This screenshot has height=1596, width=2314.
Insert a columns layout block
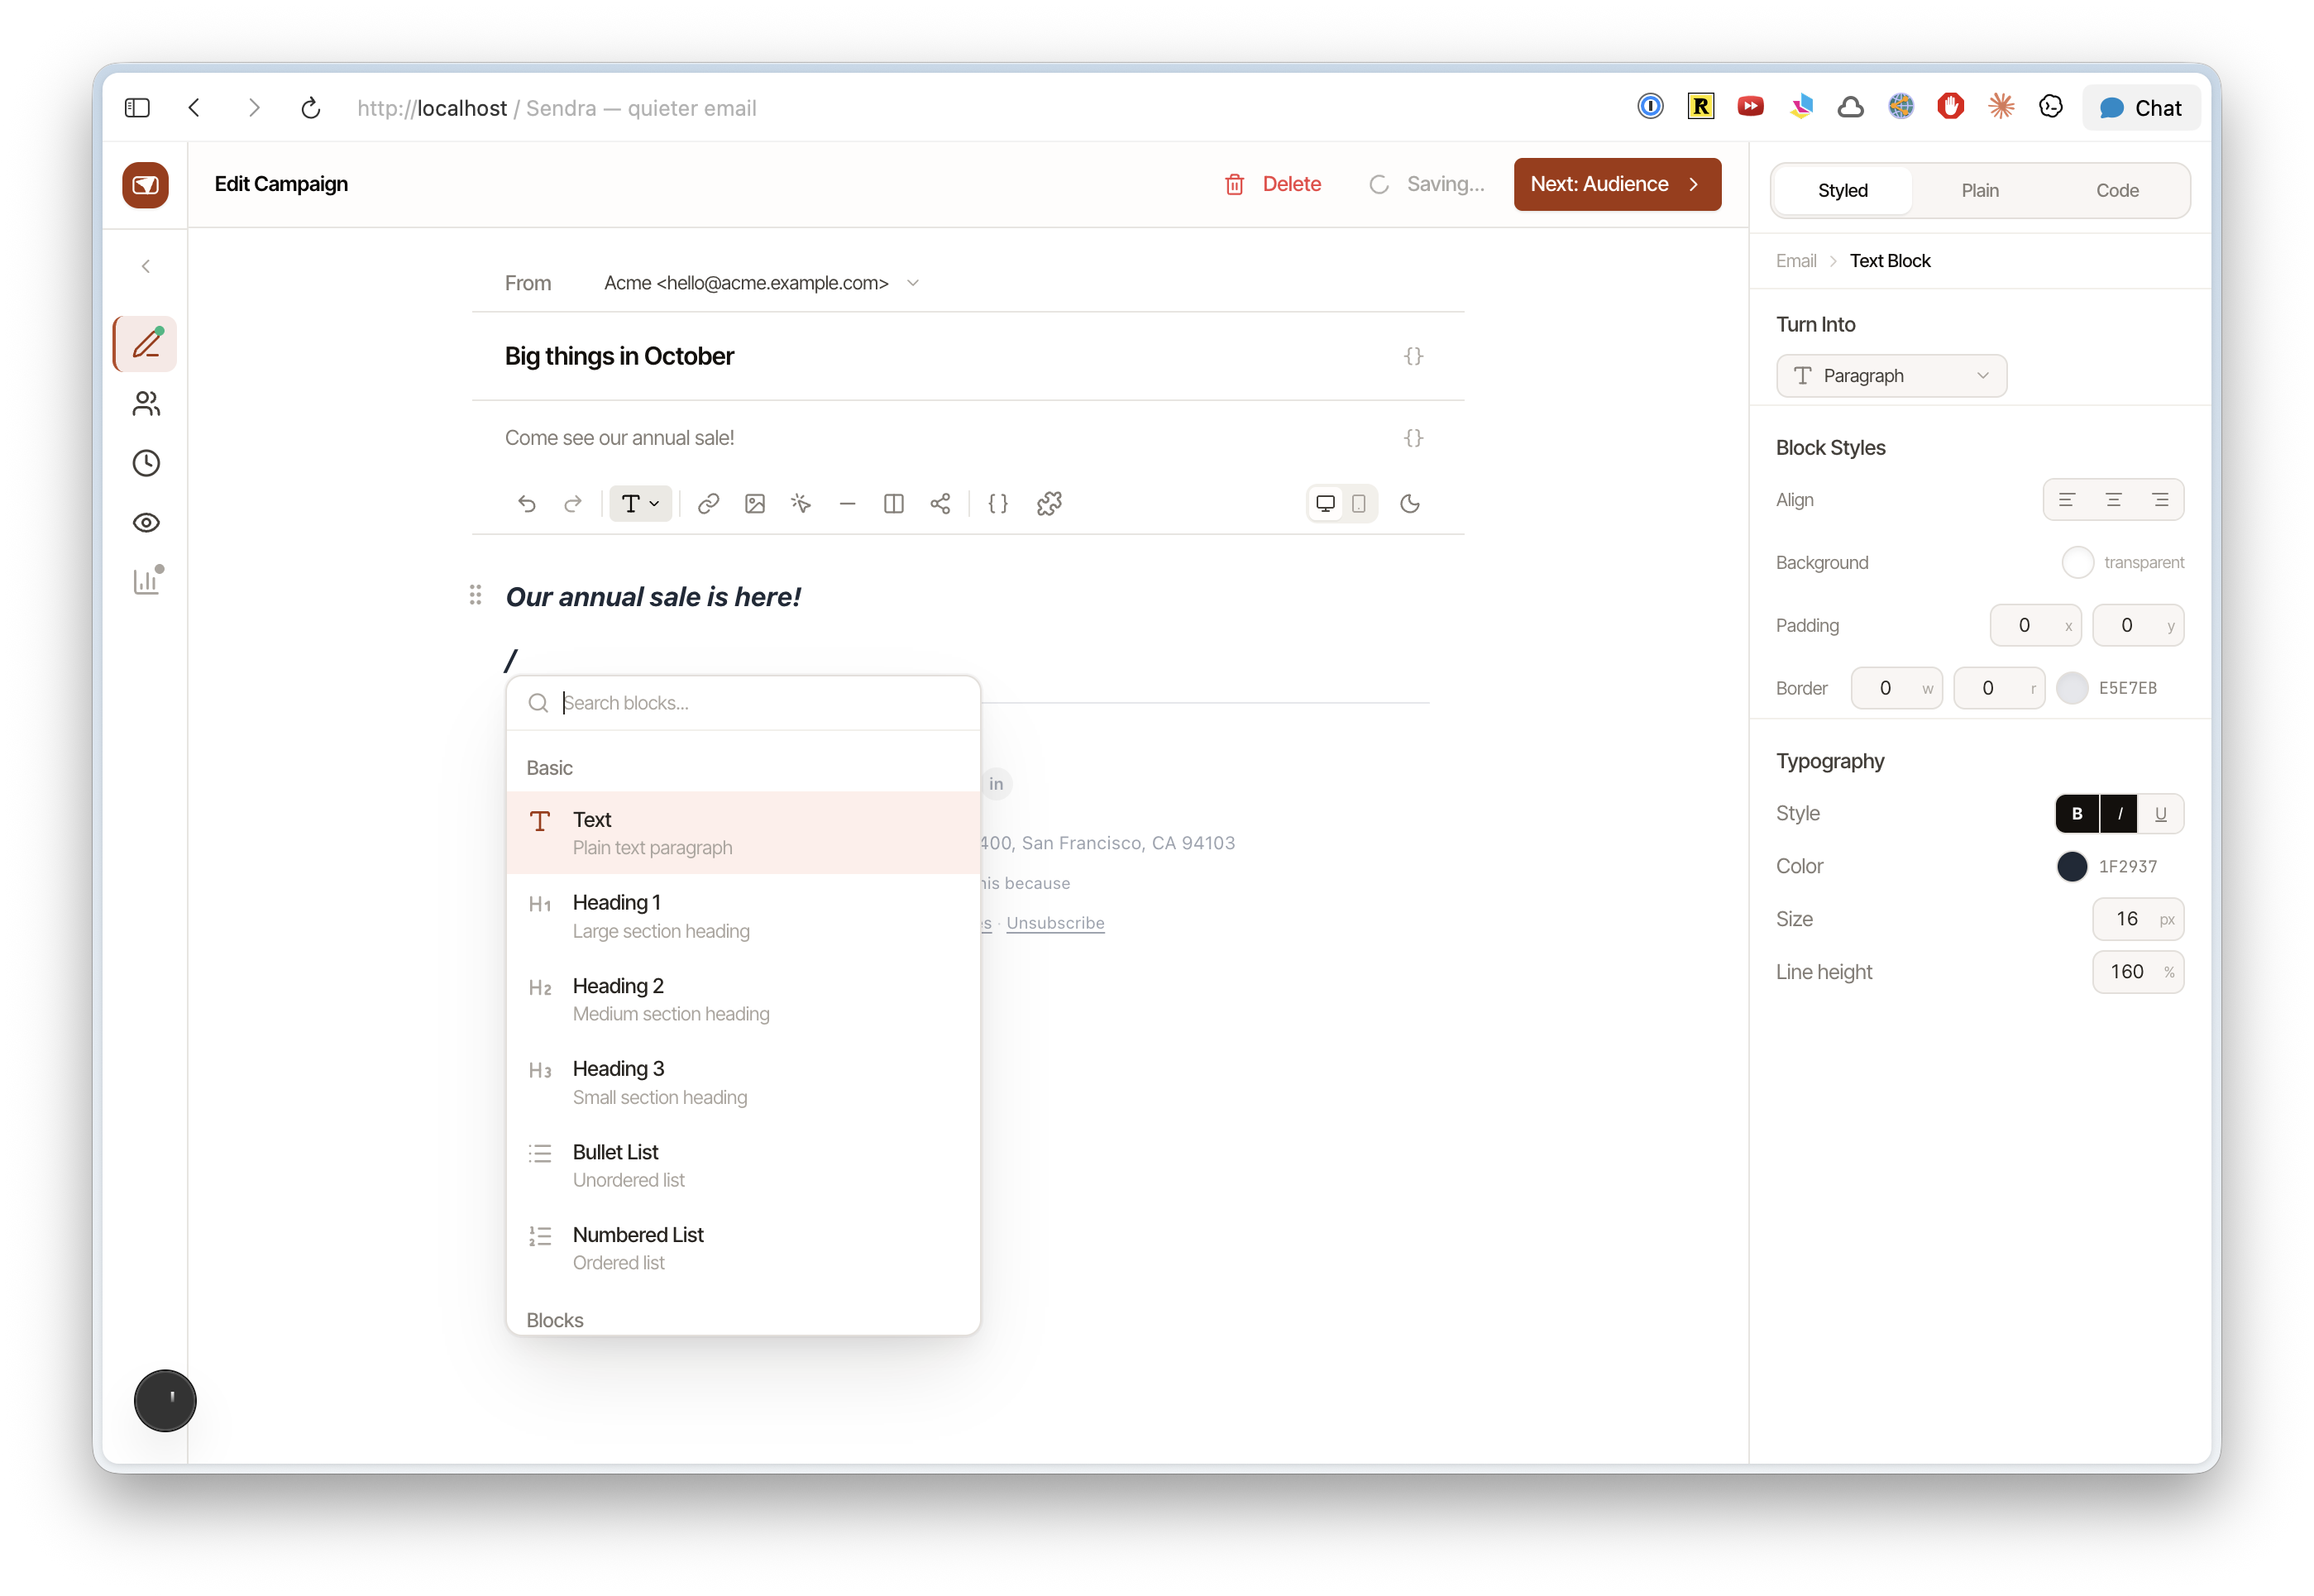pos(894,504)
